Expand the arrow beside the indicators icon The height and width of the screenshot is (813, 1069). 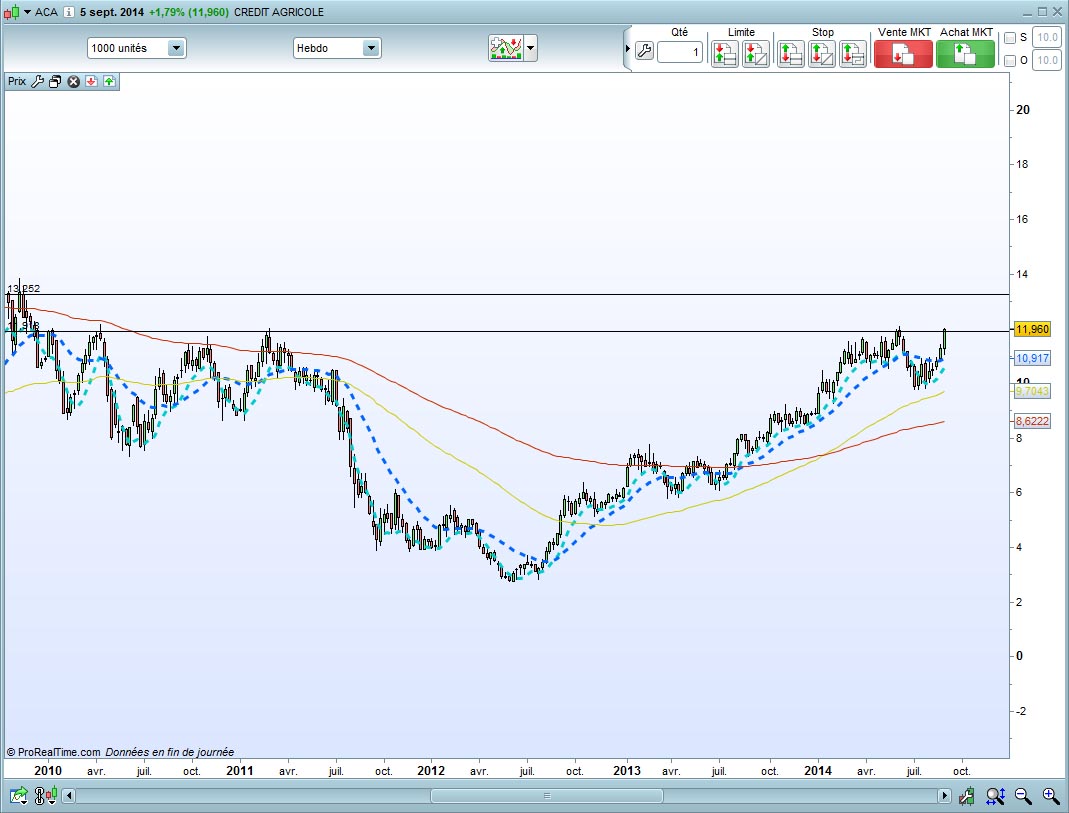point(530,48)
